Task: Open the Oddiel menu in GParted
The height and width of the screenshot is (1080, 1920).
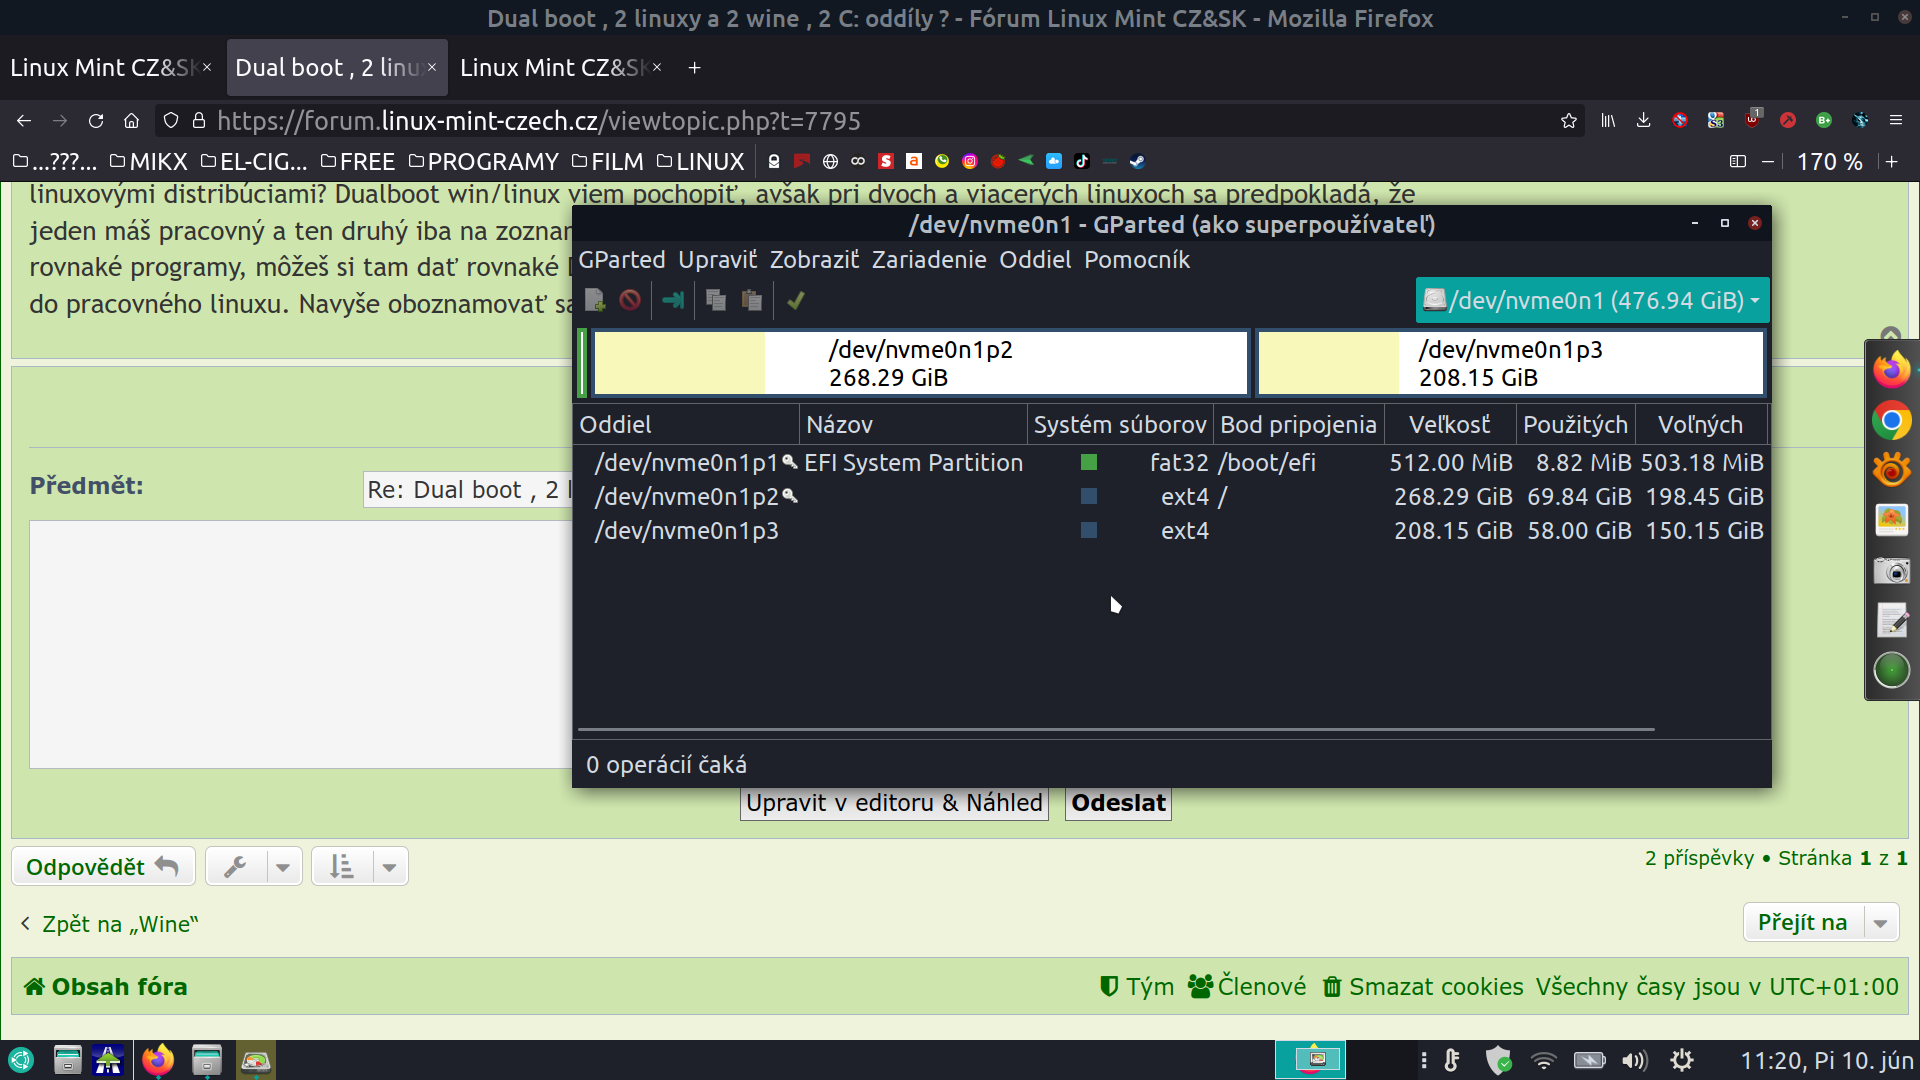Action: (1035, 260)
